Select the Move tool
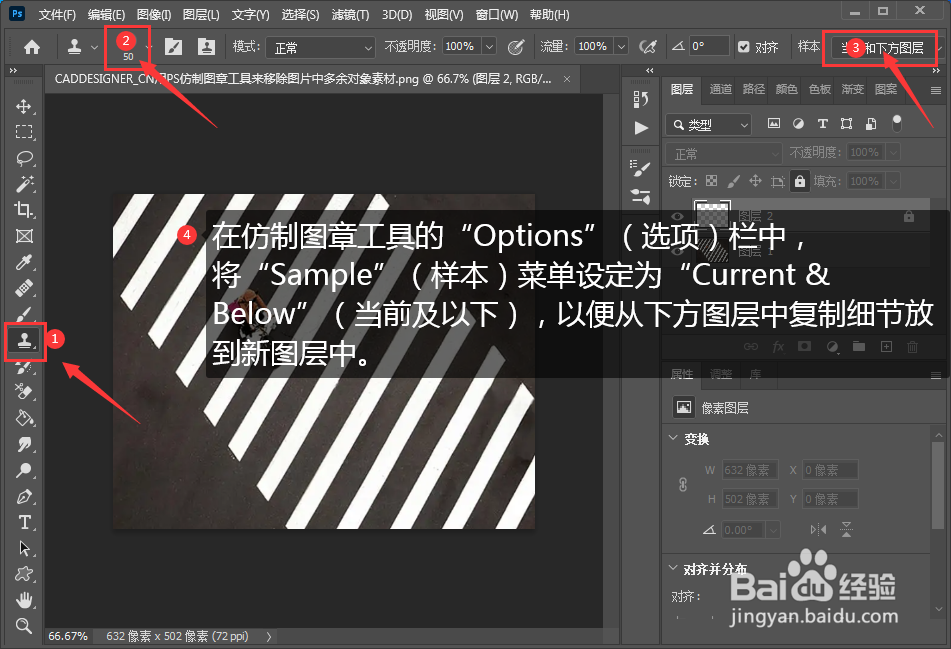Image resolution: width=951 pixels, height=649 pixels. [24, 106]
